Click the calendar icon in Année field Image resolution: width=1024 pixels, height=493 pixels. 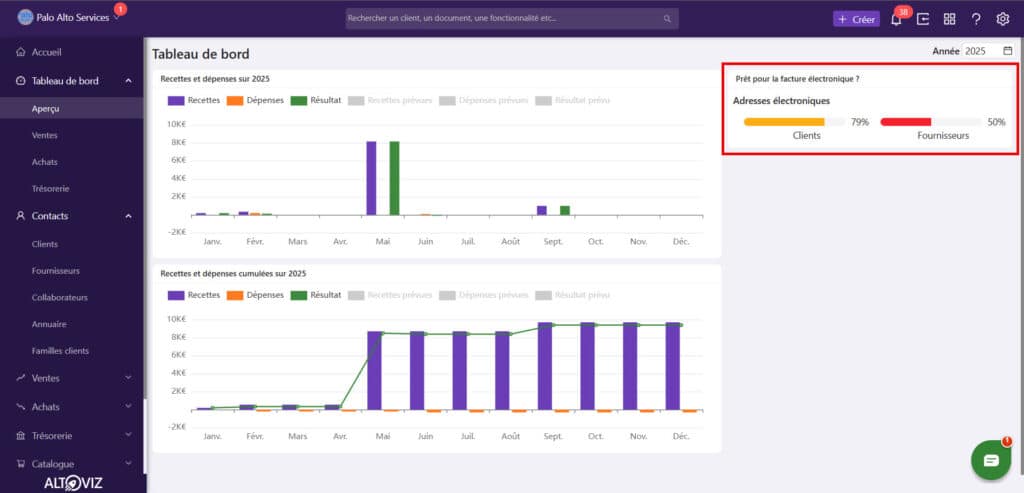1007,51
